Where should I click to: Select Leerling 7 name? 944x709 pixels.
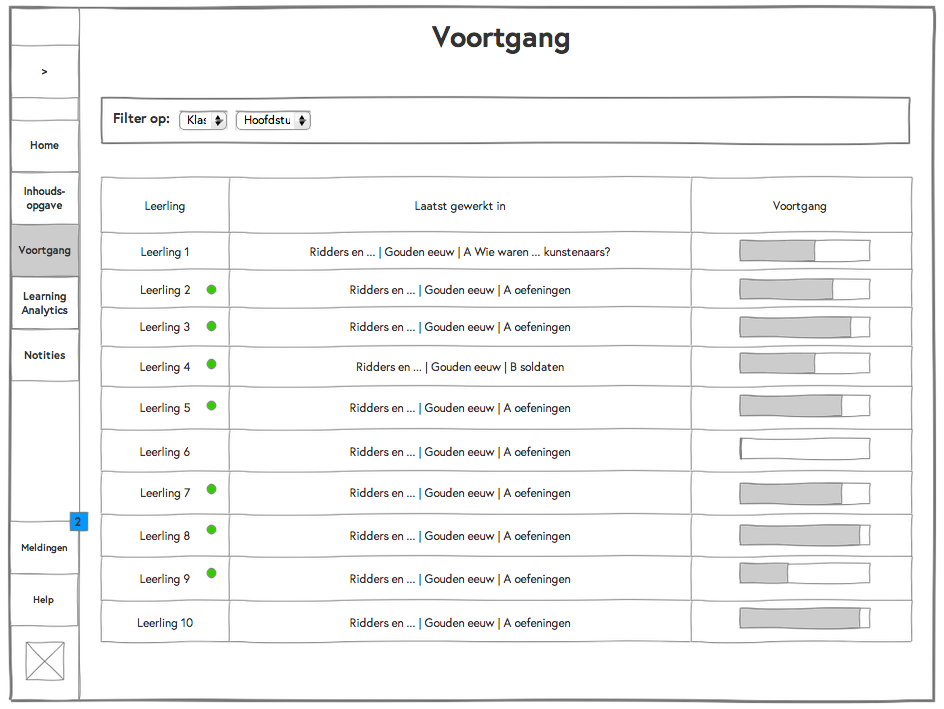[x=165, y=492]
